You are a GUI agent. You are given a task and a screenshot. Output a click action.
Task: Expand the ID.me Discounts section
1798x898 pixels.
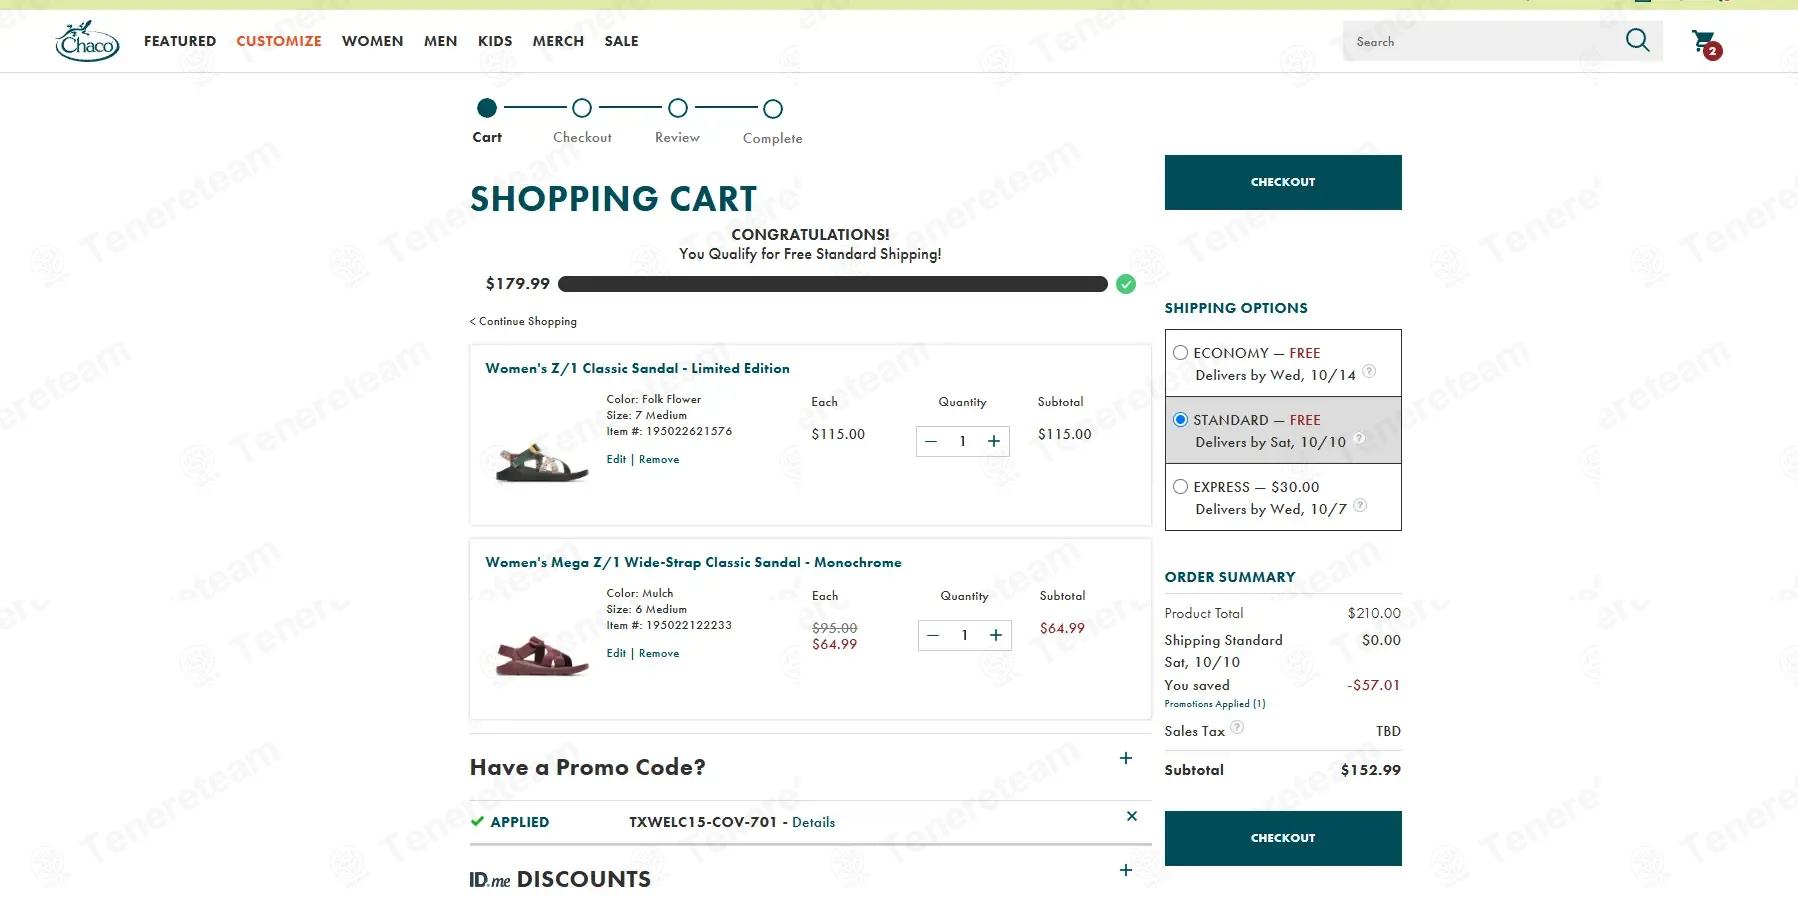1126,870
